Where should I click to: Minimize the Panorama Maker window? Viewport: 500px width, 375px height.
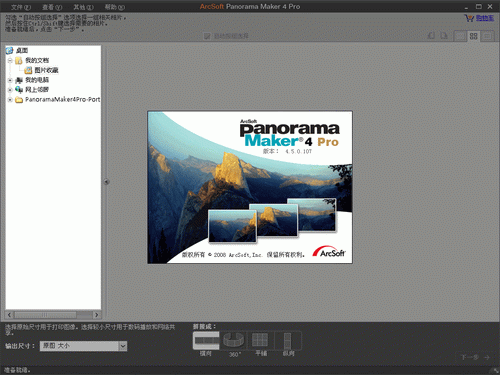pos(466,7)
